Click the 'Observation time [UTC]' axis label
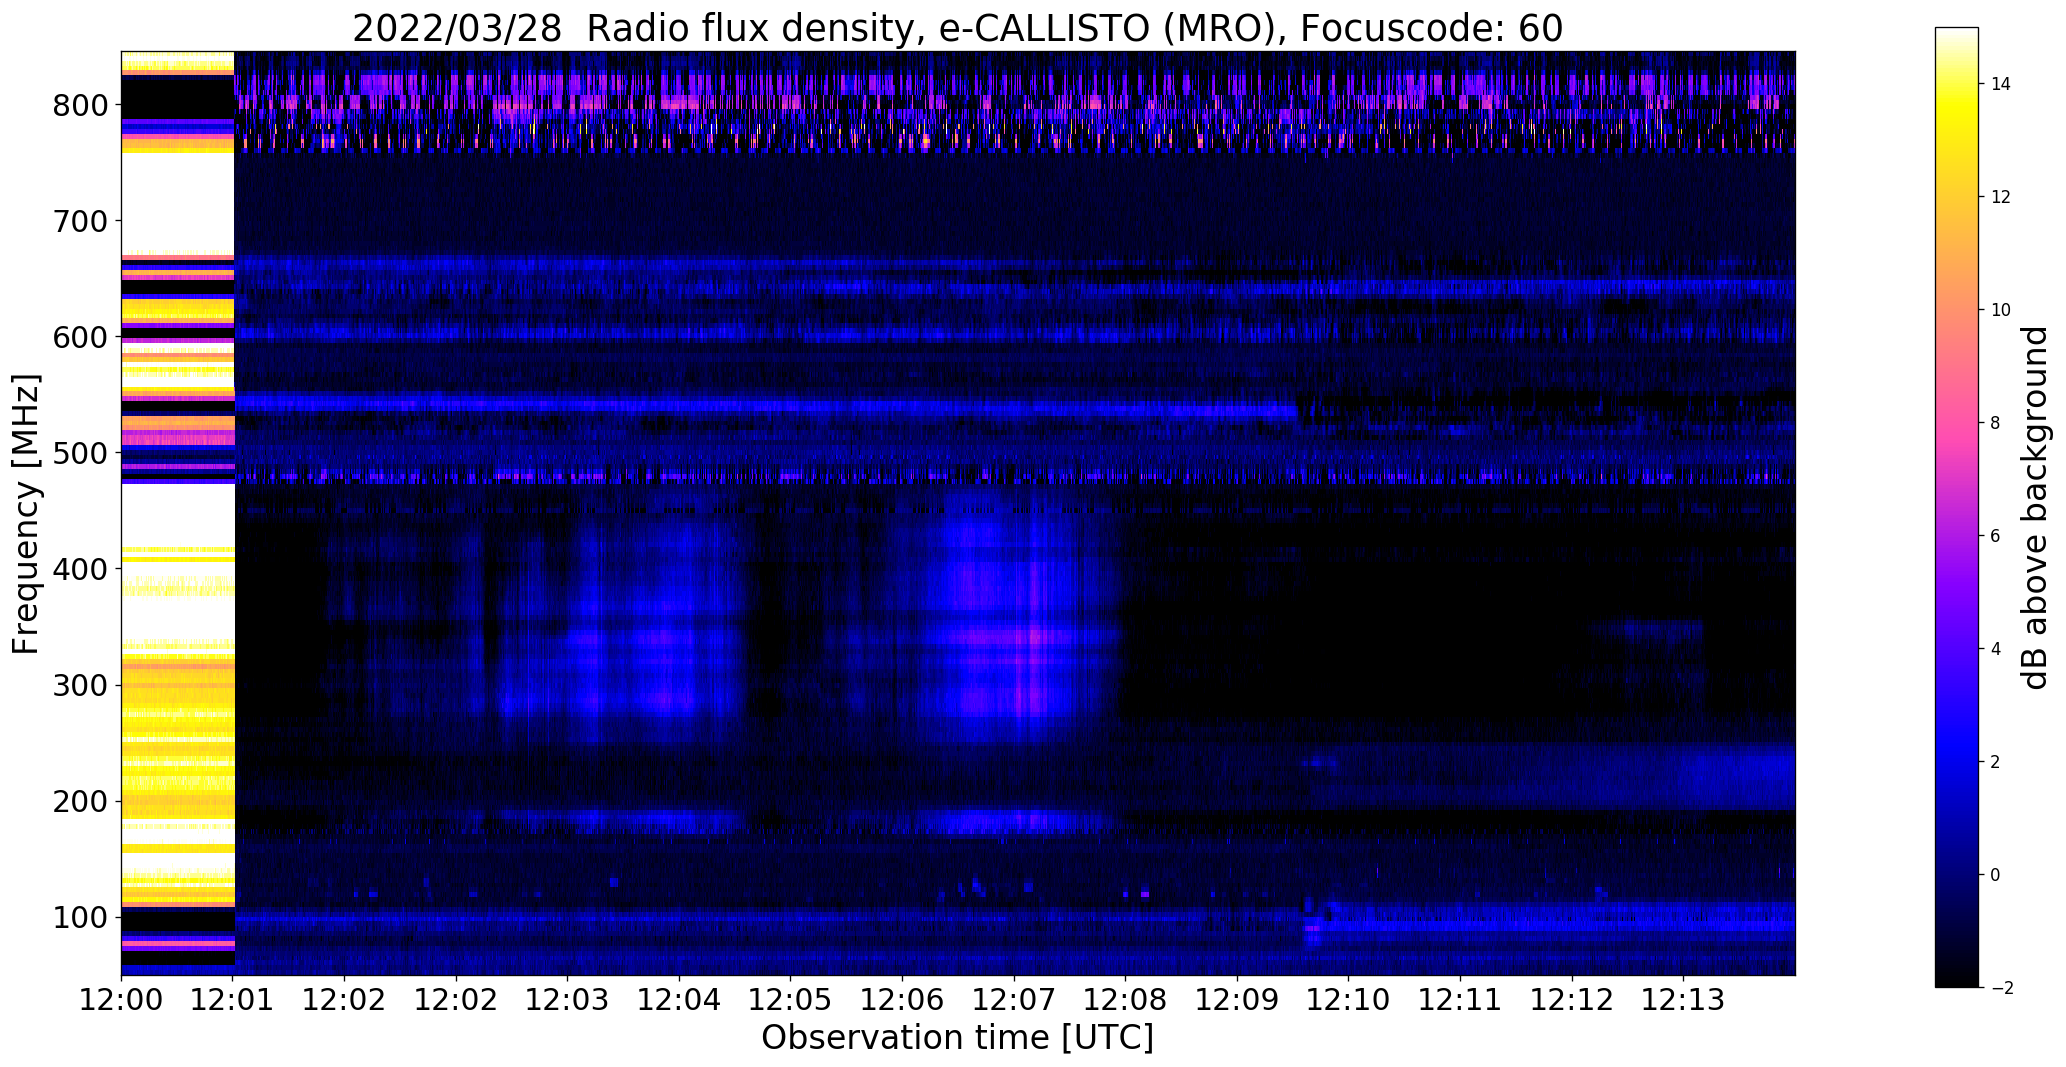Viewport: 2066px width, 1067px height. pos(957,1038)
